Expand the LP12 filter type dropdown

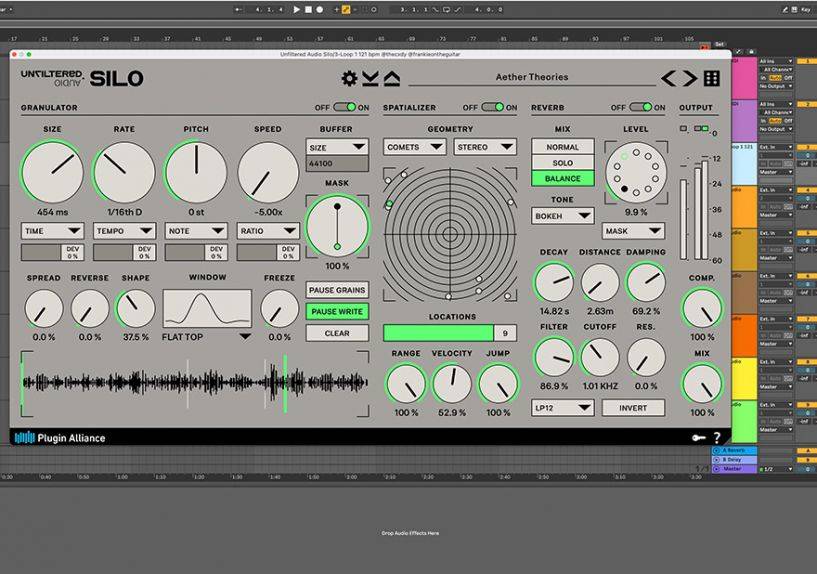(x=562, y=408)
